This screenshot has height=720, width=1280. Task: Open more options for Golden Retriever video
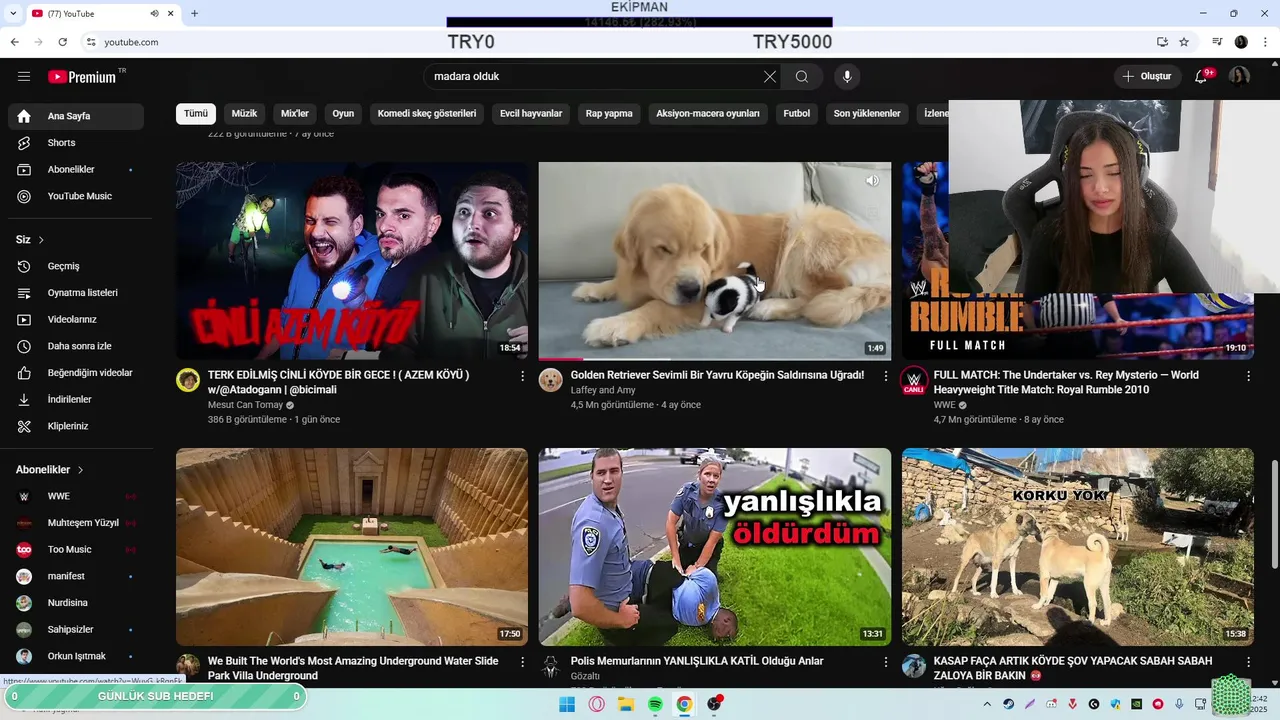885,376
